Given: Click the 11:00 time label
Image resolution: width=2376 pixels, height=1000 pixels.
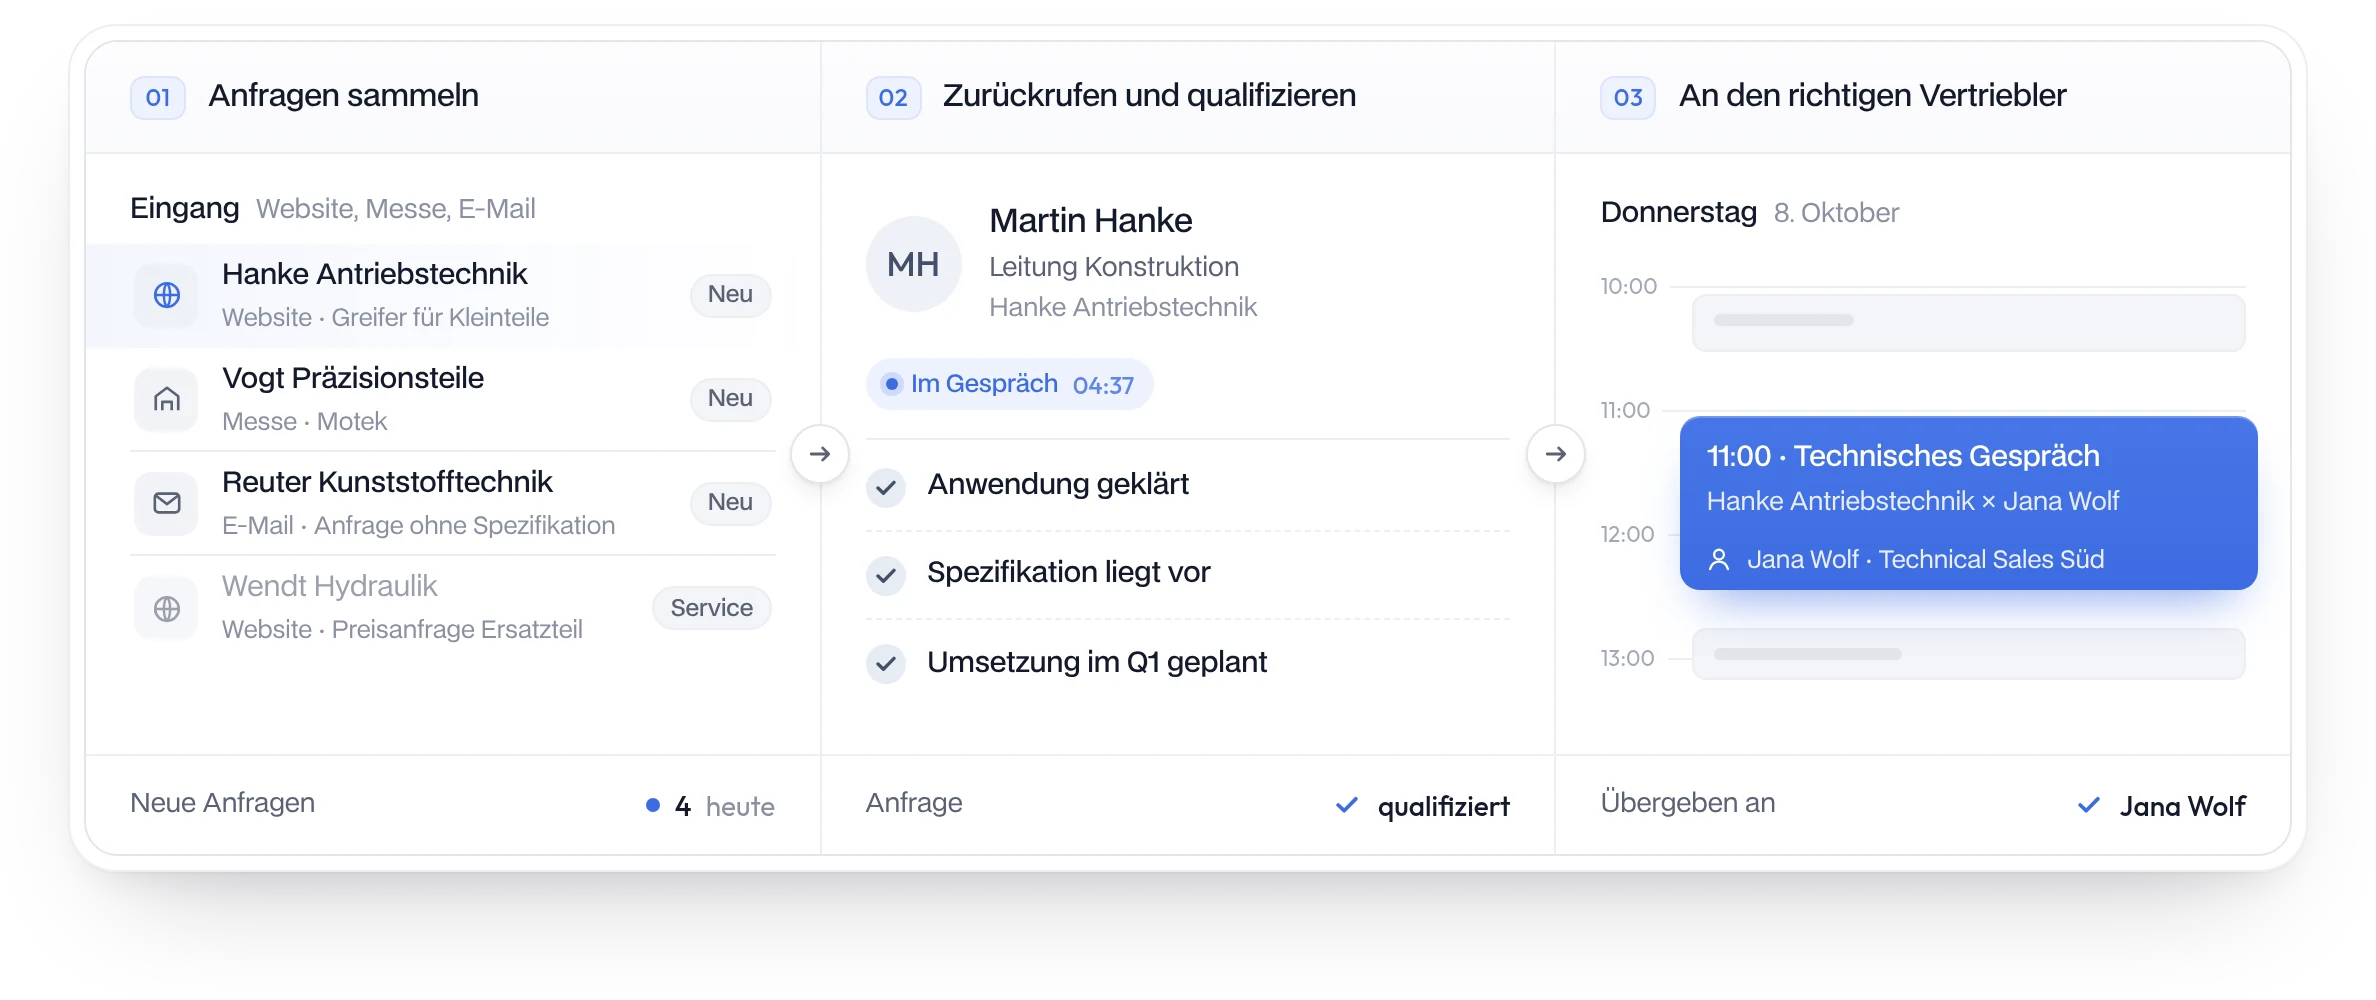Looking at the screenshot, I should [1625, 411].
